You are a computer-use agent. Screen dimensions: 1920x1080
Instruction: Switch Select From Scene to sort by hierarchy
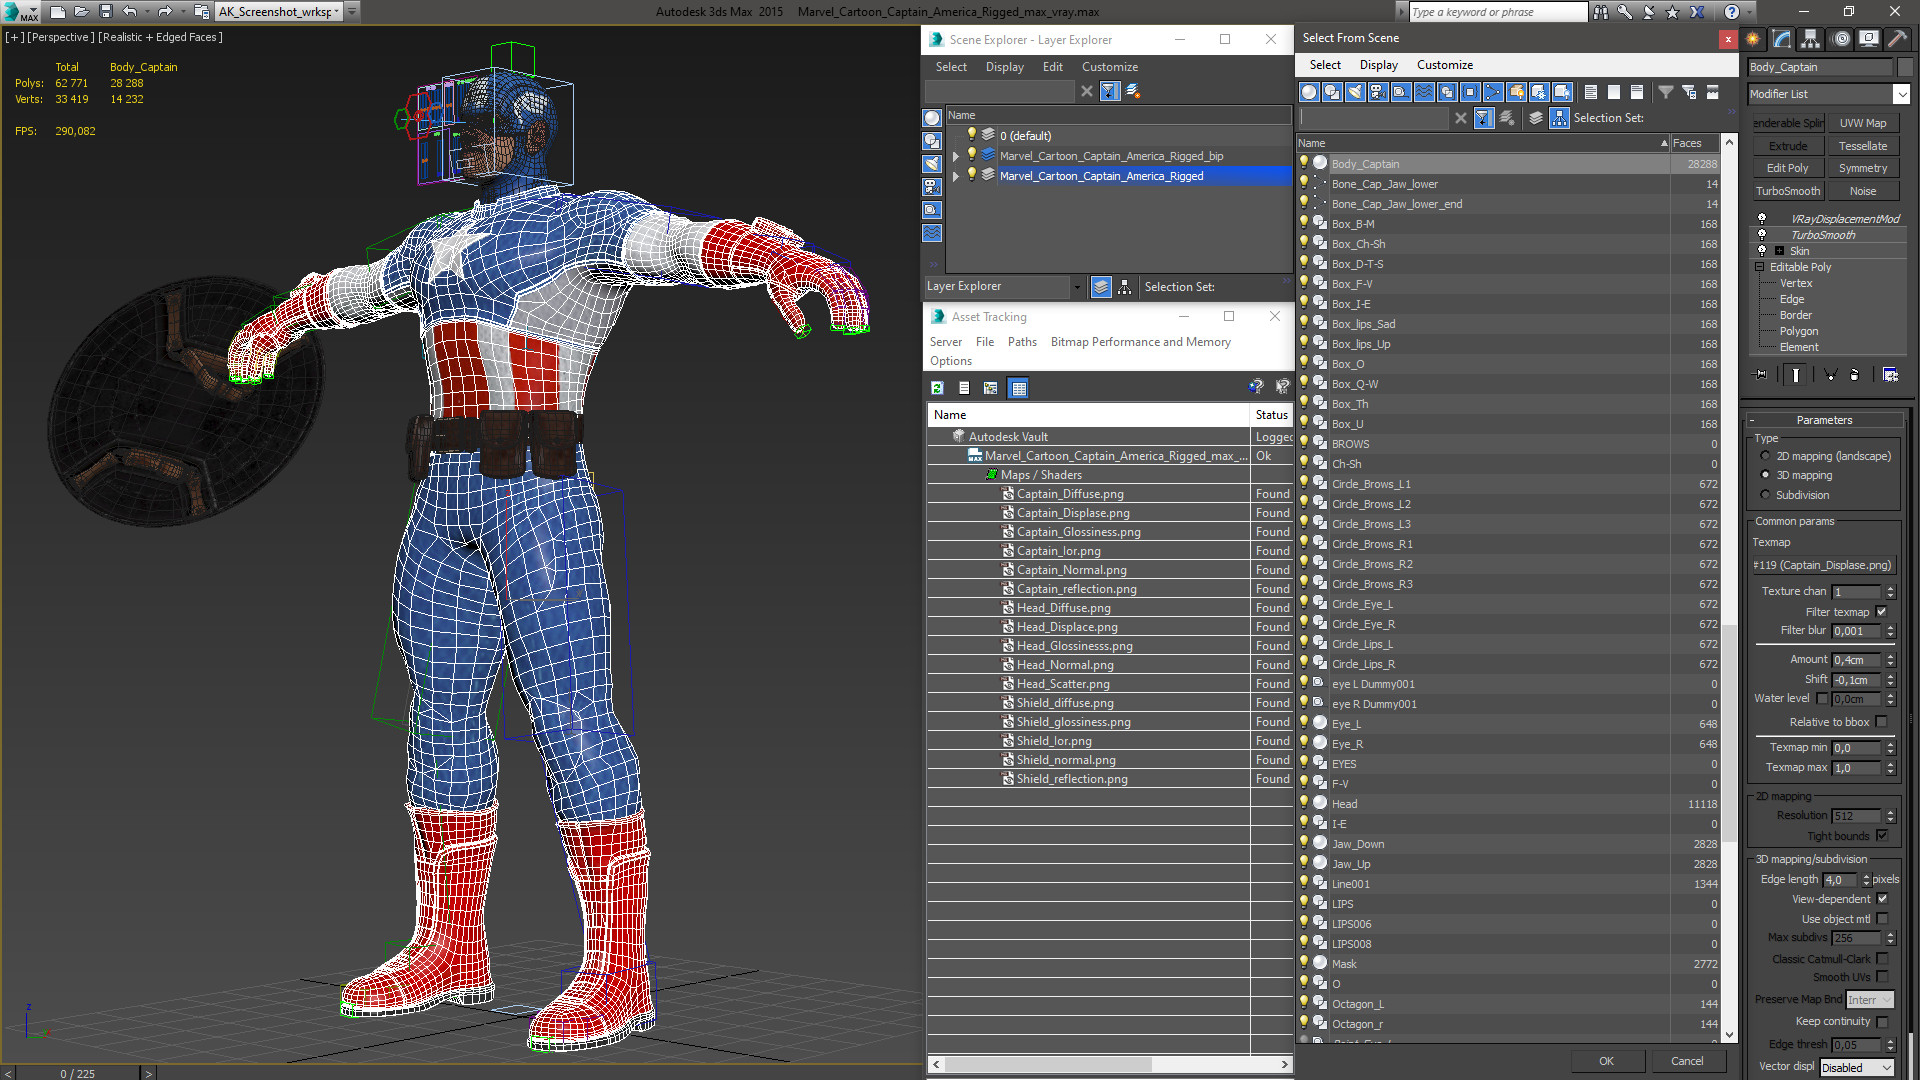(x=1559, y=118)
